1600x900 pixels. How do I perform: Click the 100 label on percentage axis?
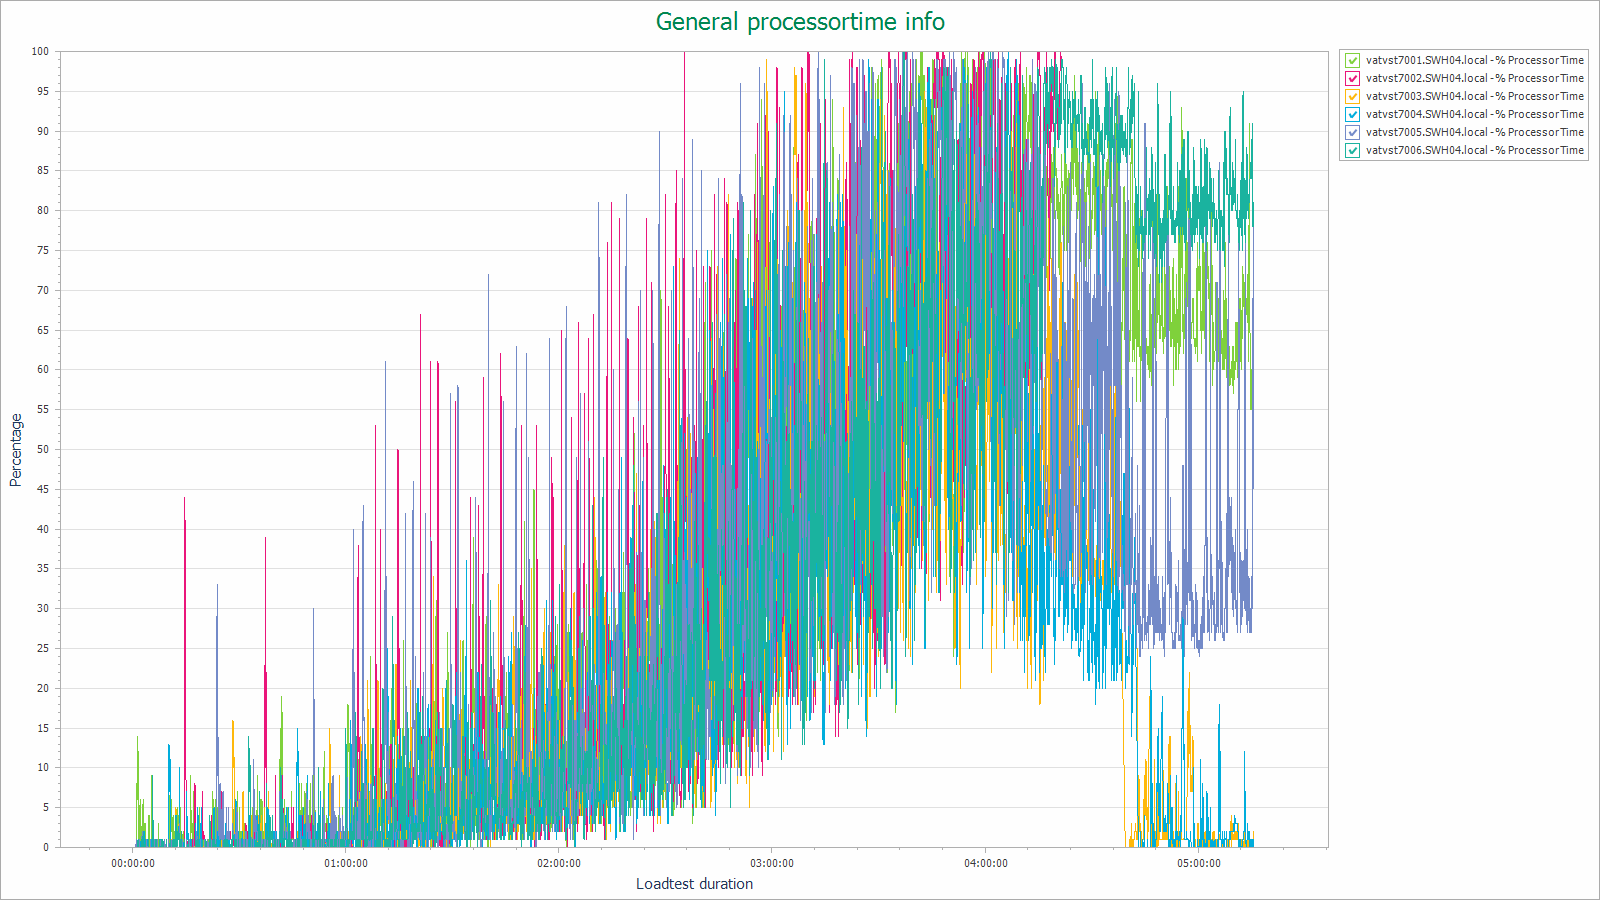click(40, 51)
